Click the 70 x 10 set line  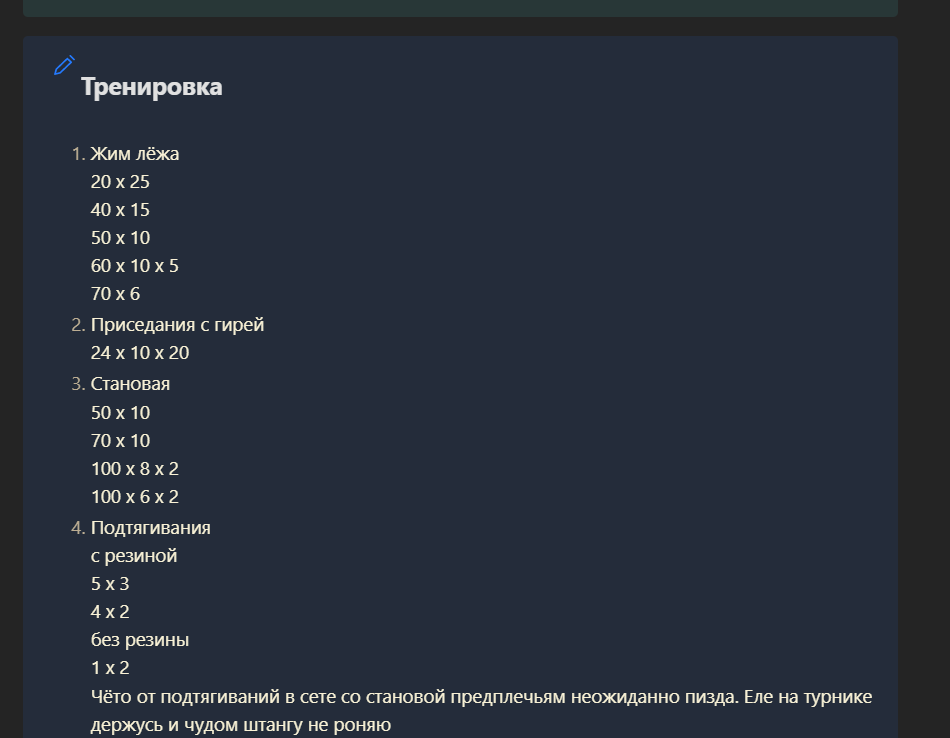coord(120,441)
